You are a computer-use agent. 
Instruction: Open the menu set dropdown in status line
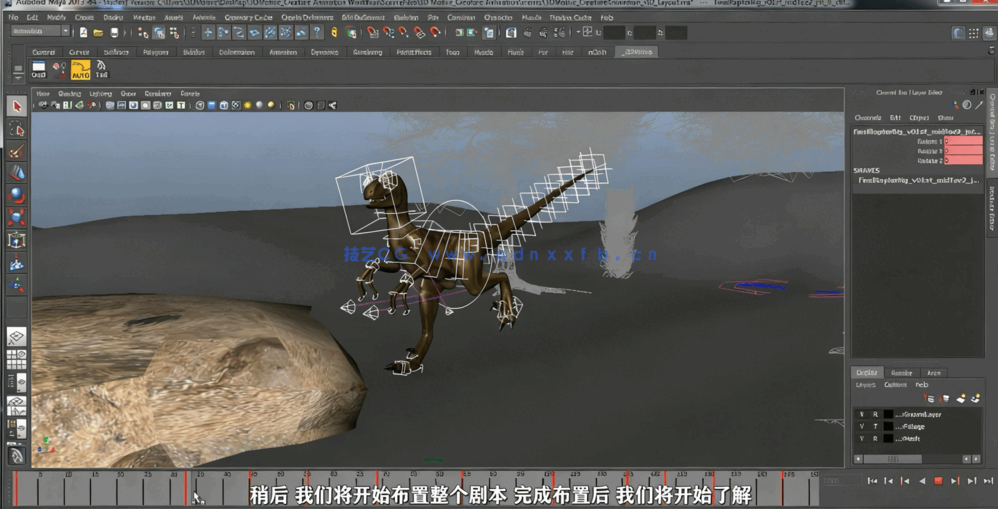tap(66, 32)
